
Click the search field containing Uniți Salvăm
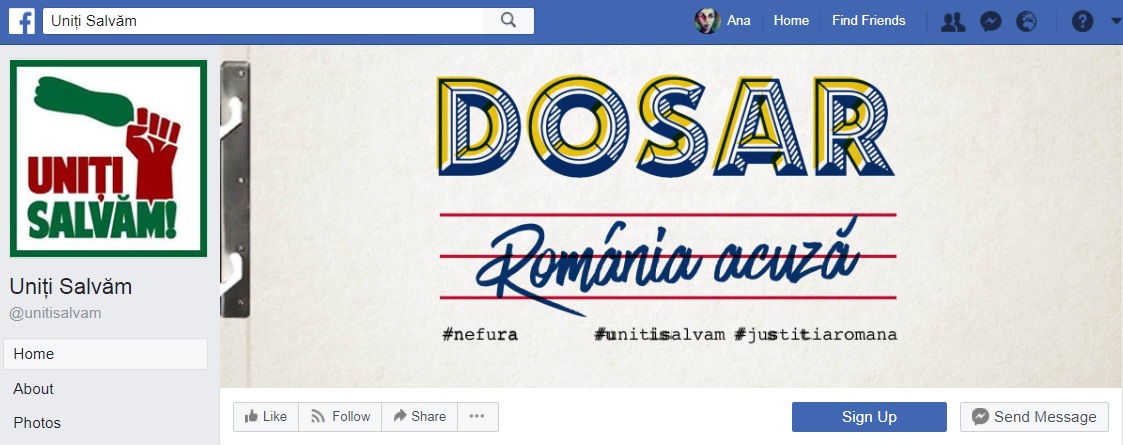[x=263, y=21]
